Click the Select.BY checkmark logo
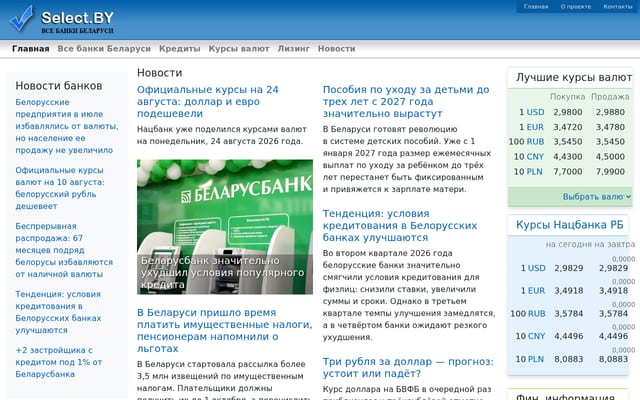Screen dimensions: 640x400 click(21, 19)
